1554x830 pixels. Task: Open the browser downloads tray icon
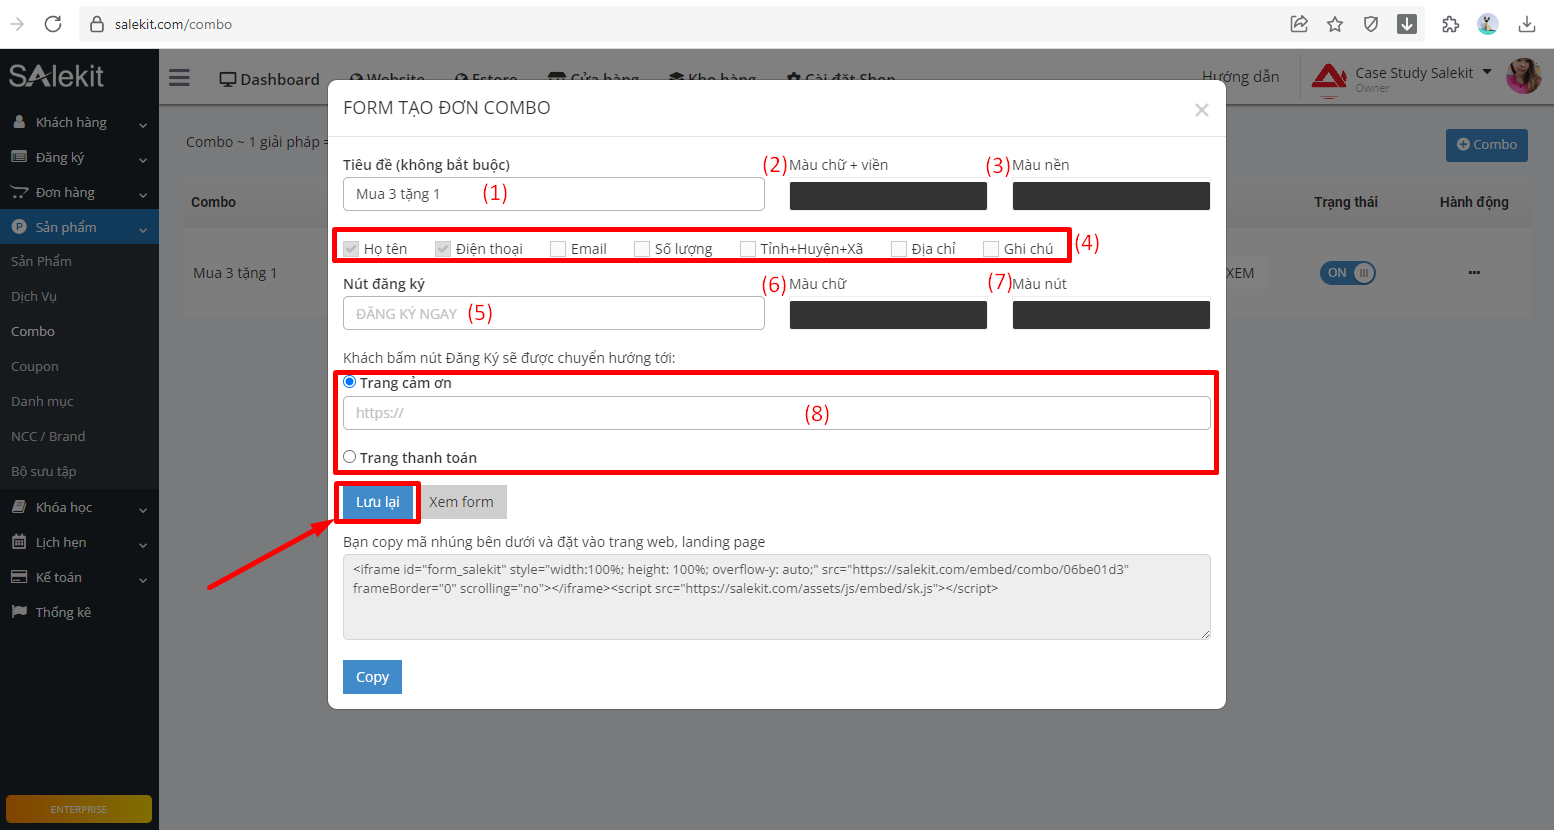point(1527,24)
